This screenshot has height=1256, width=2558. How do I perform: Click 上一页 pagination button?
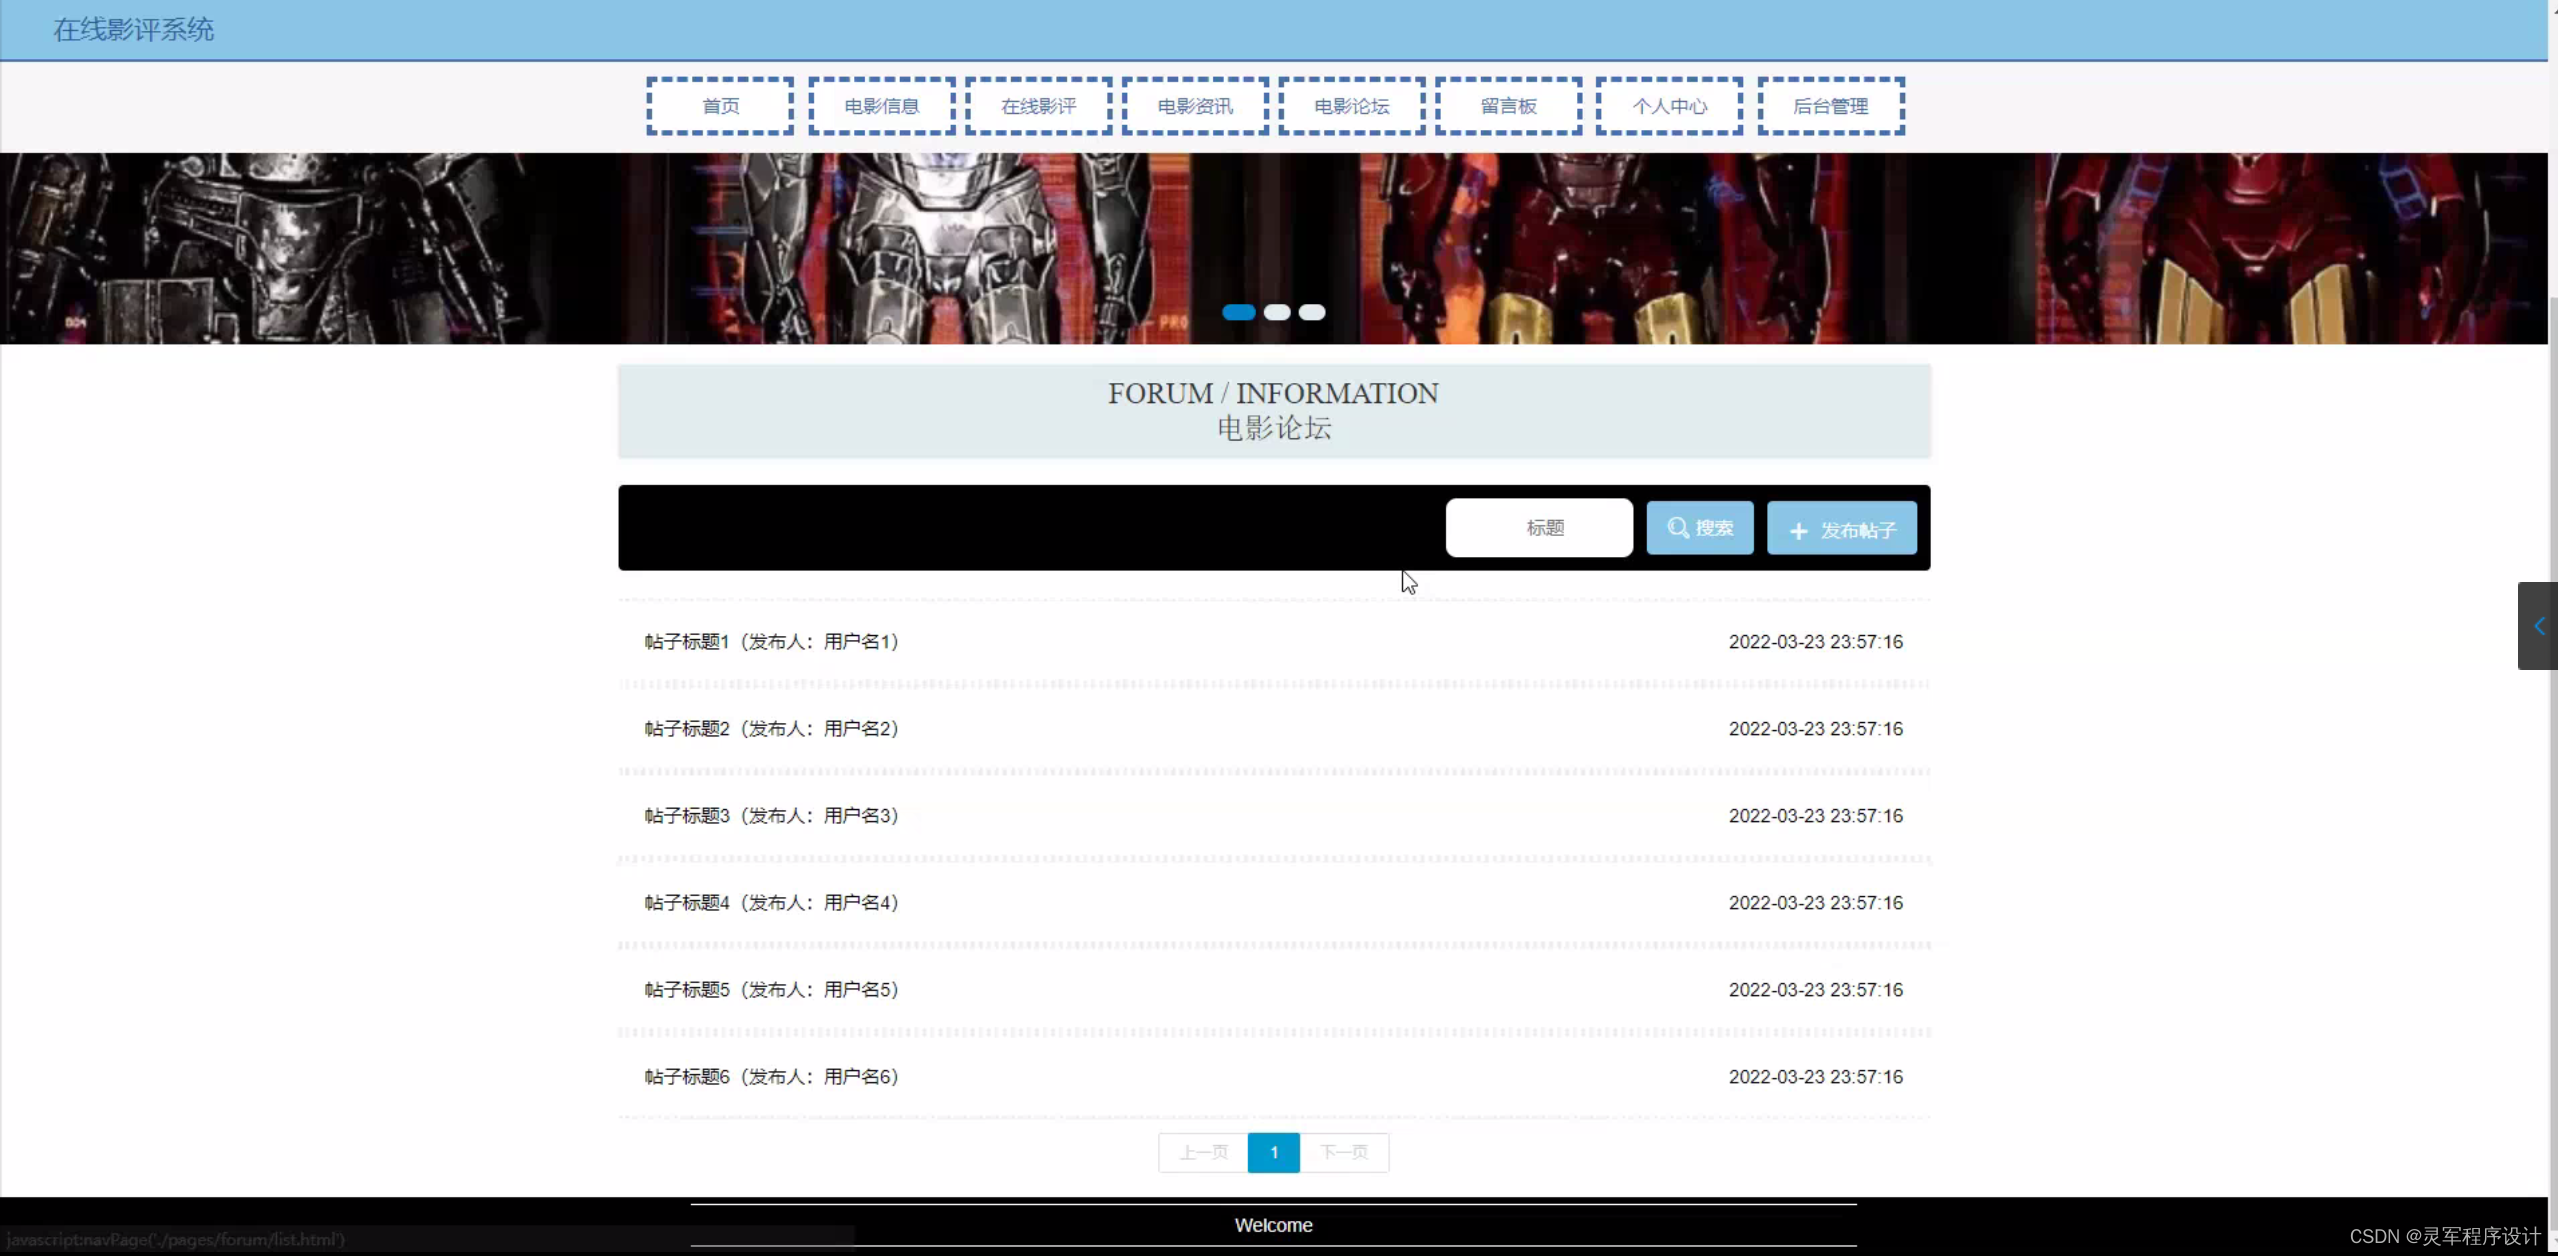click(1203, 1153)
